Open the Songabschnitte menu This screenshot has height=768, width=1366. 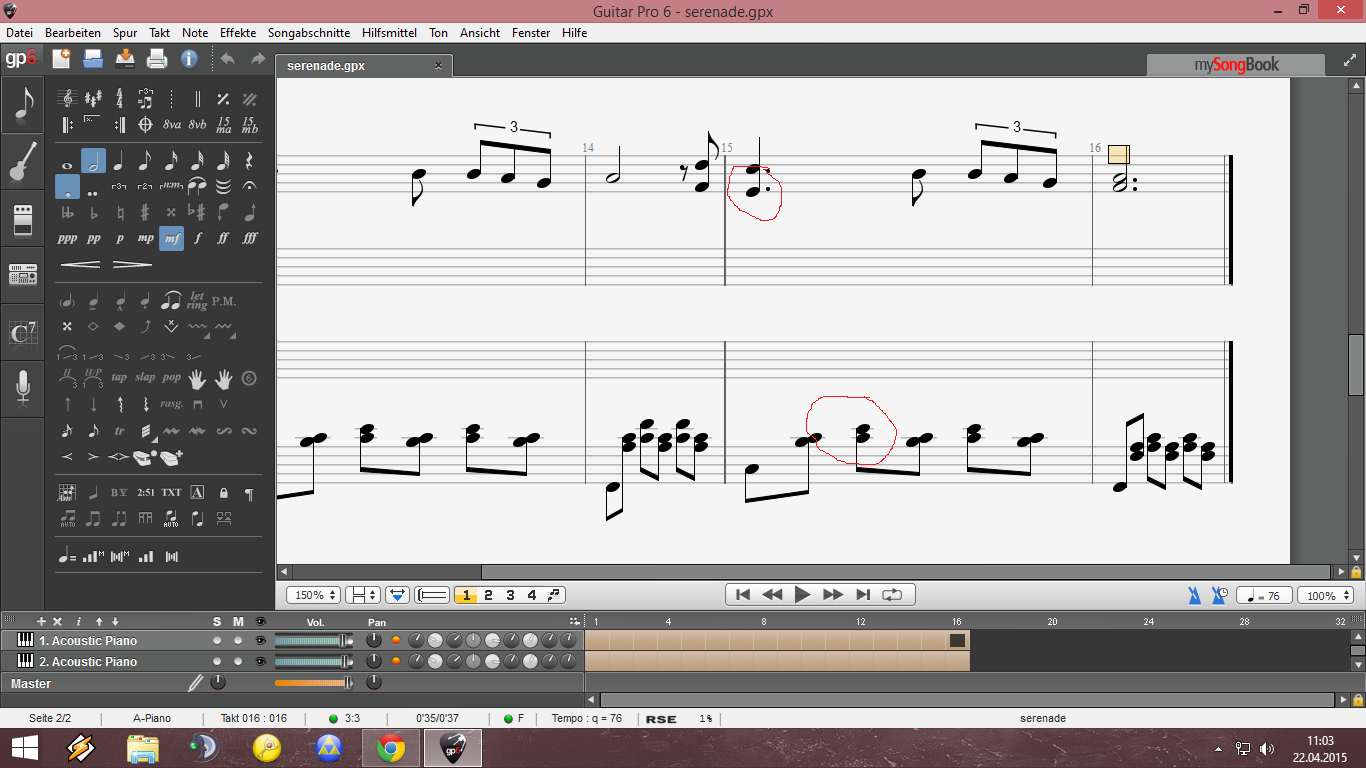[310, 33]
